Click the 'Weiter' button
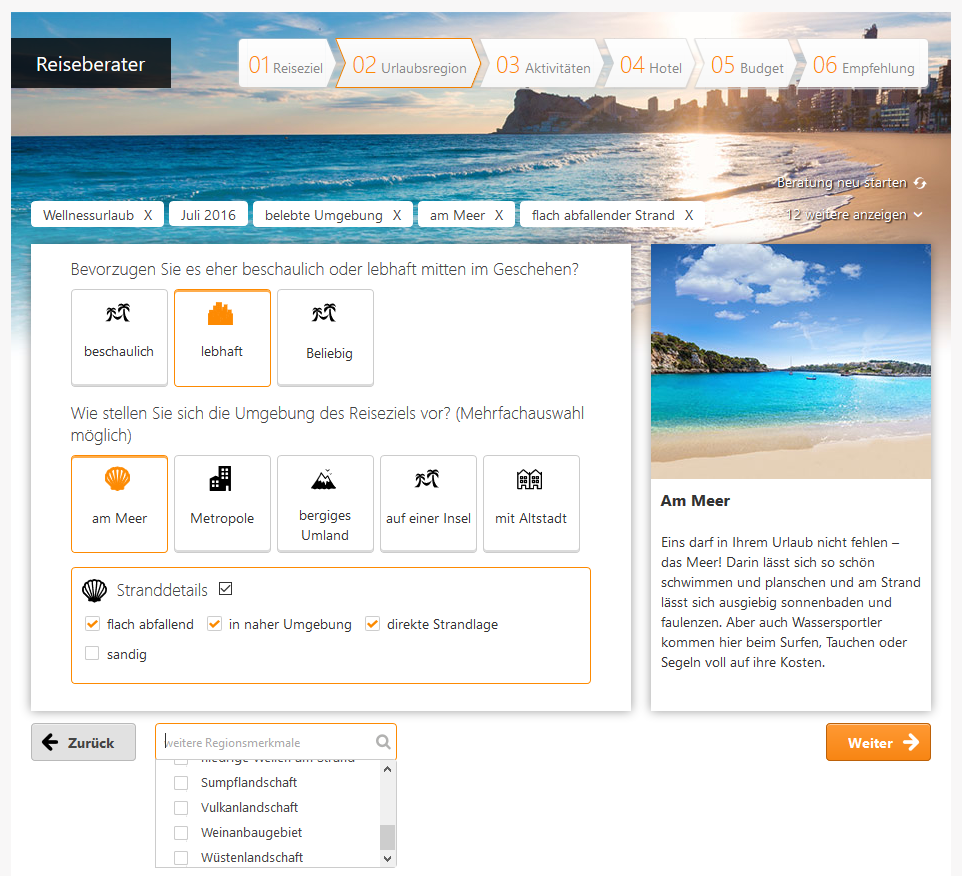Image resolution: width=962 pixels, height=876 pixels. [x=878, y=742]
